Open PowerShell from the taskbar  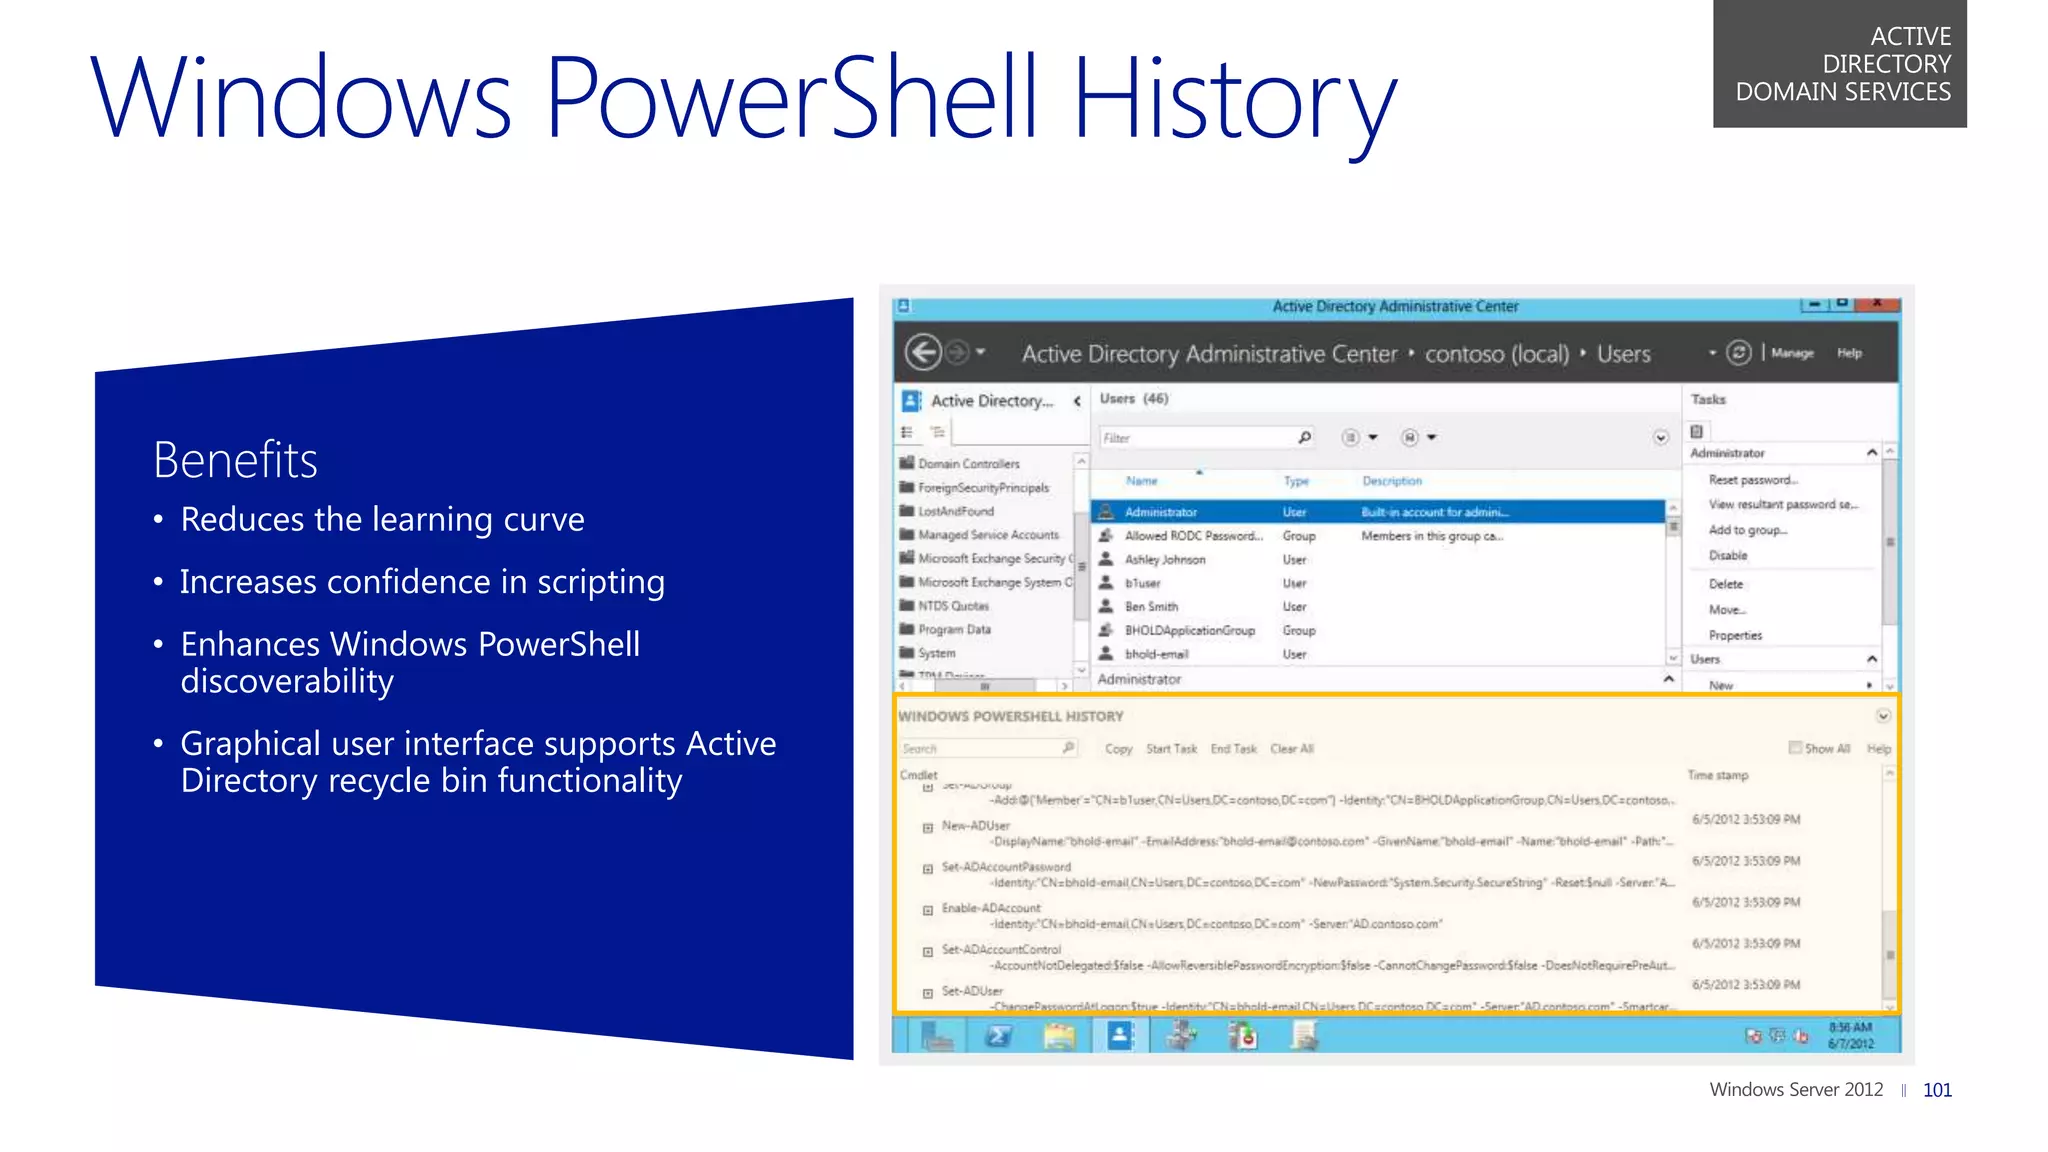(998, 1036)
